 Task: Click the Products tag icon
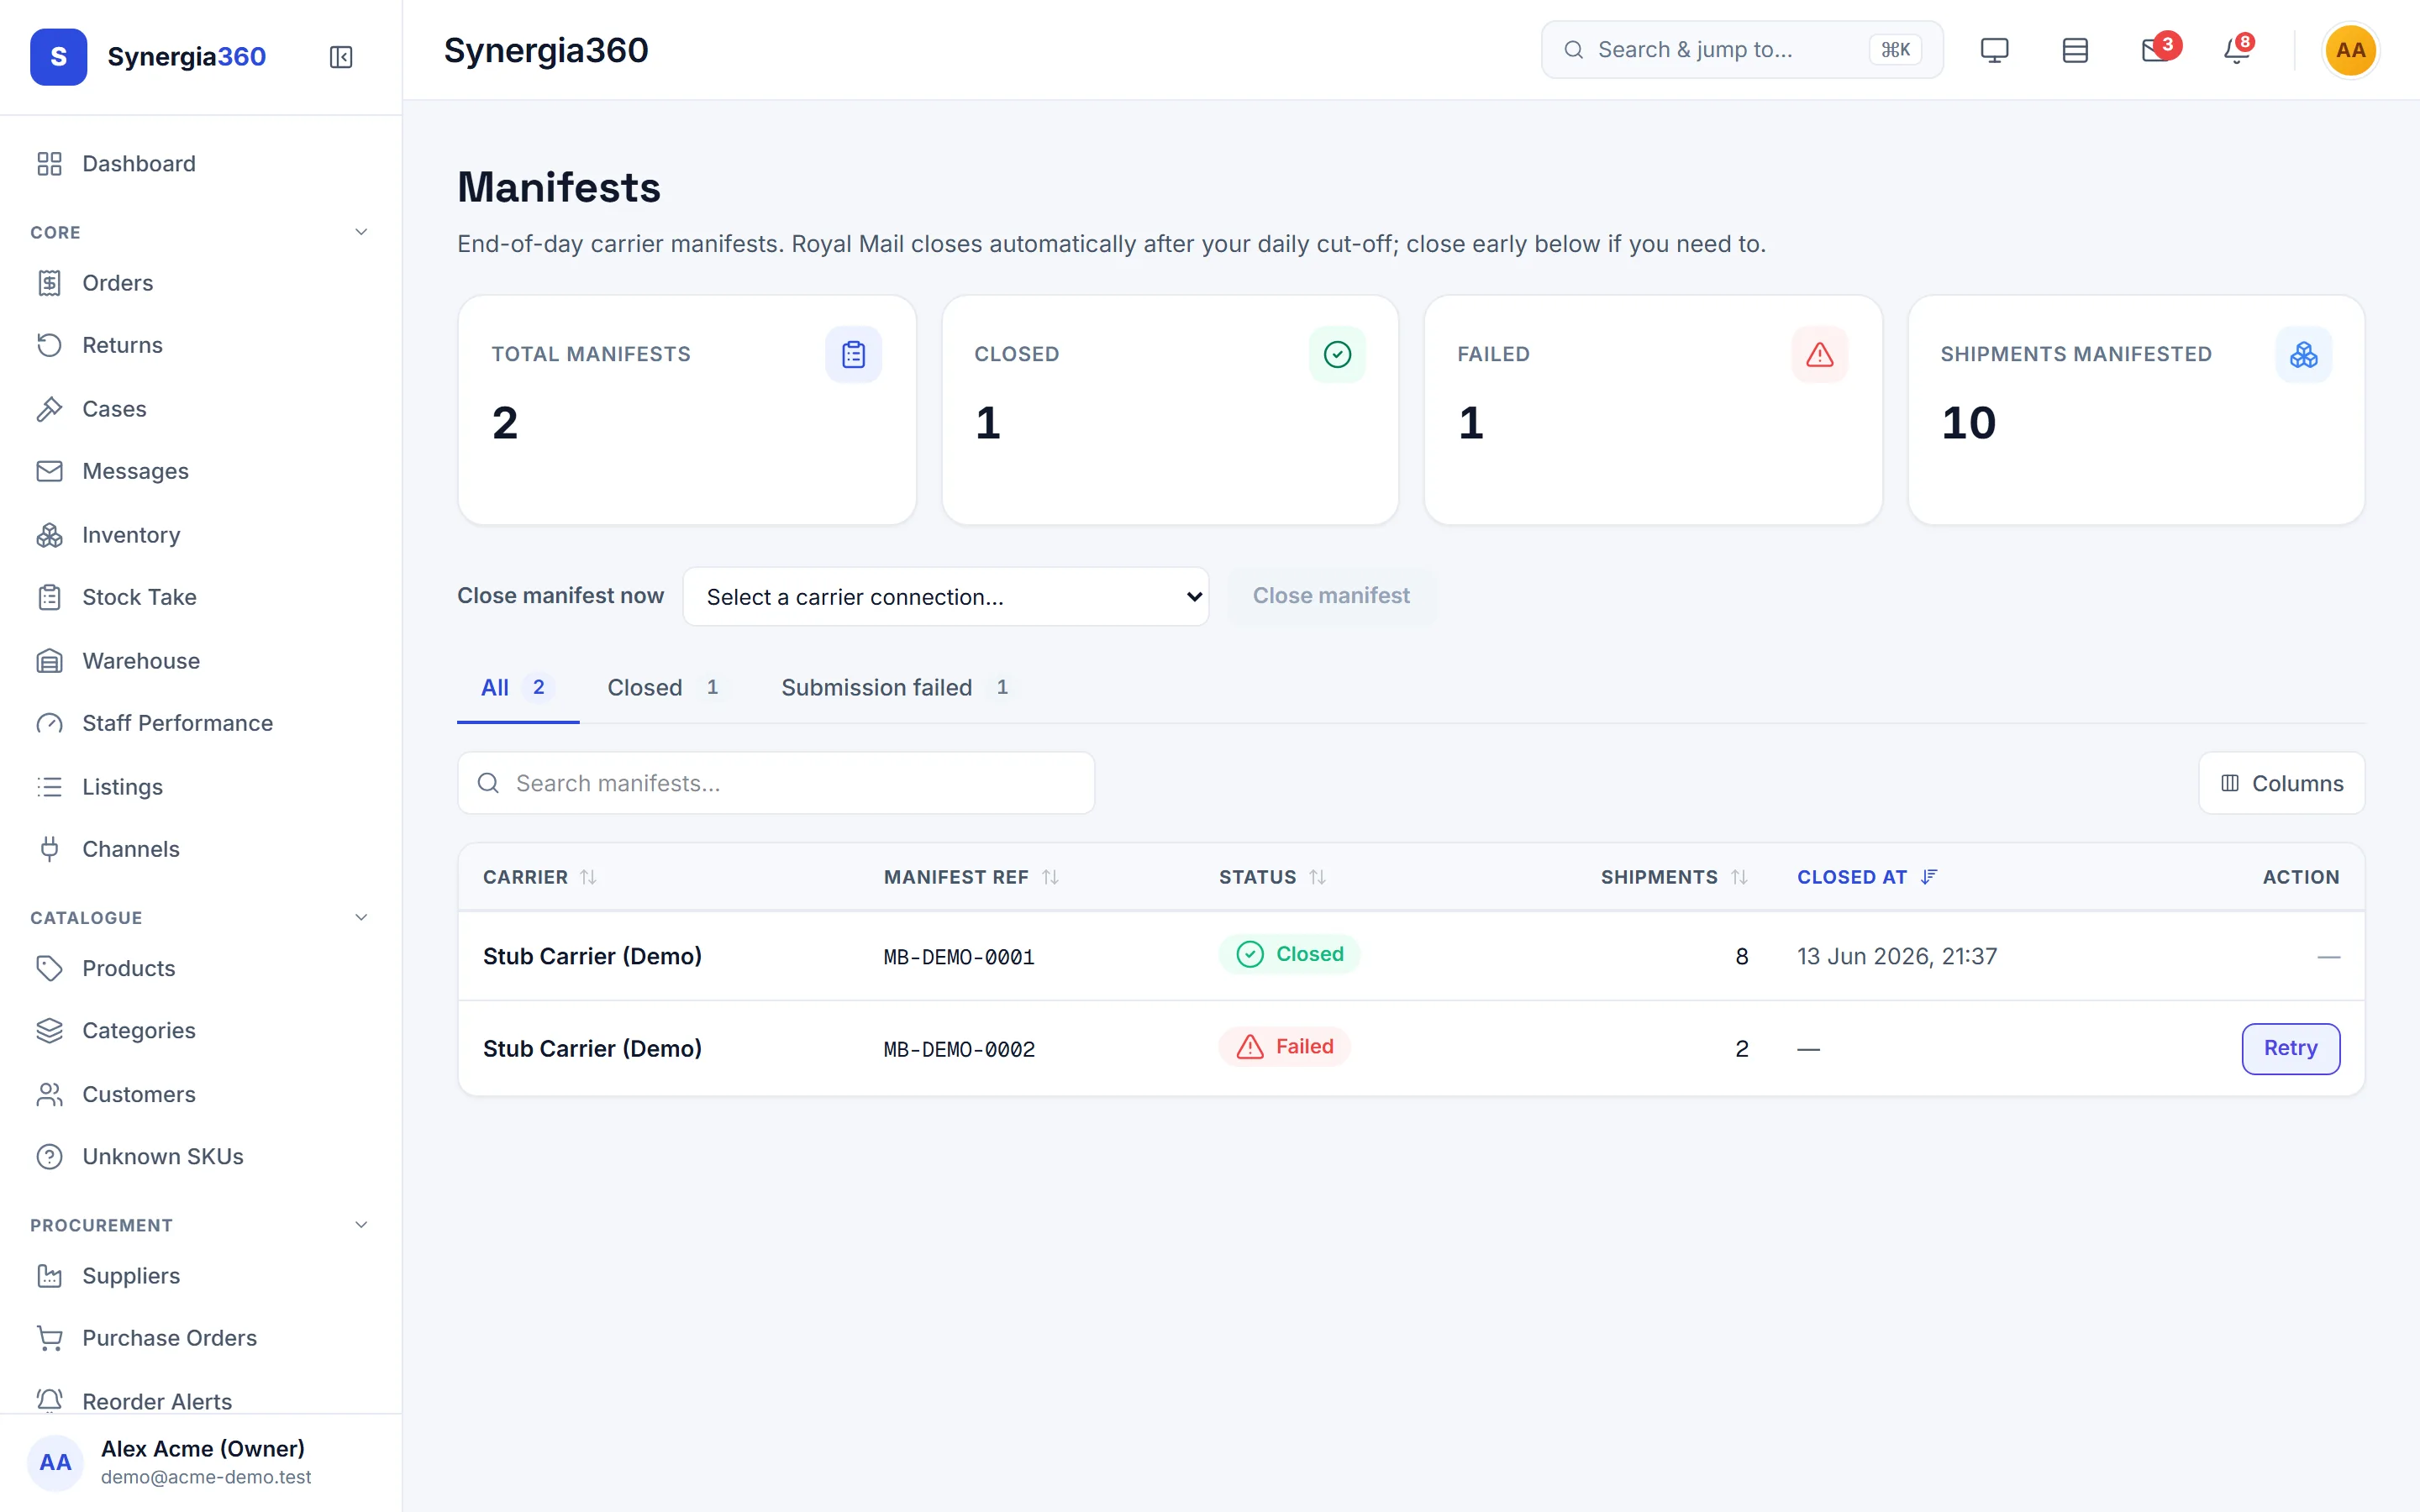click(x=49, y=968)
